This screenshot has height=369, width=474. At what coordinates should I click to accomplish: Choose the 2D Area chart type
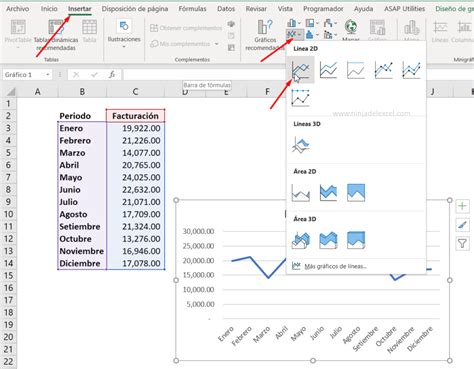301,193
